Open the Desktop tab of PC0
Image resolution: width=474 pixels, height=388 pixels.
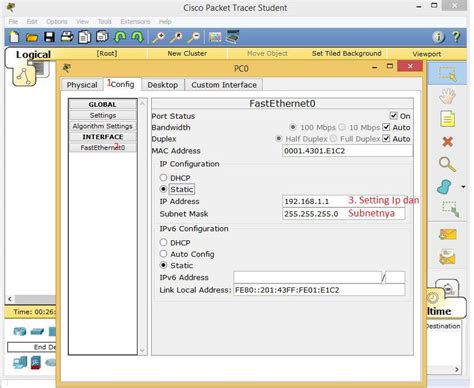coord(162,85)
